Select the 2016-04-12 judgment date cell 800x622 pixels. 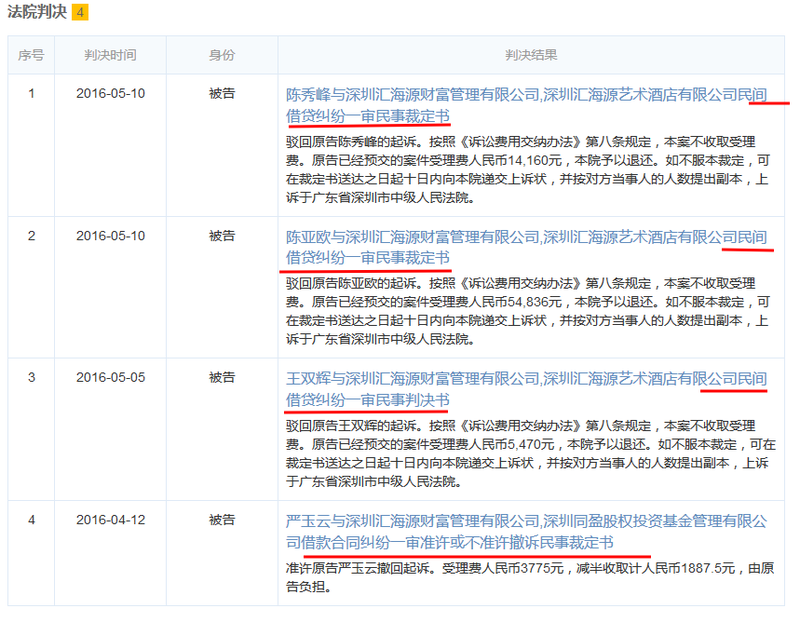110,520
